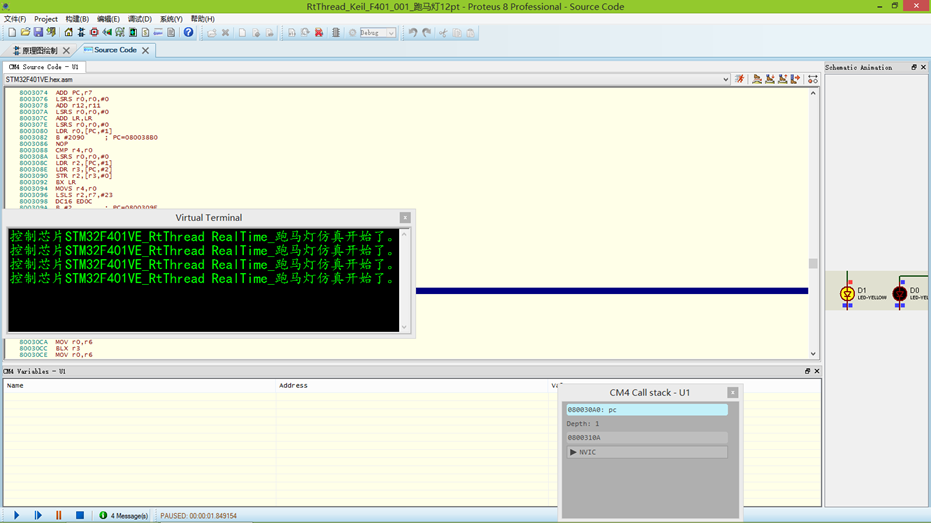Click the Address column header in Variables

[x=413, y=385]
